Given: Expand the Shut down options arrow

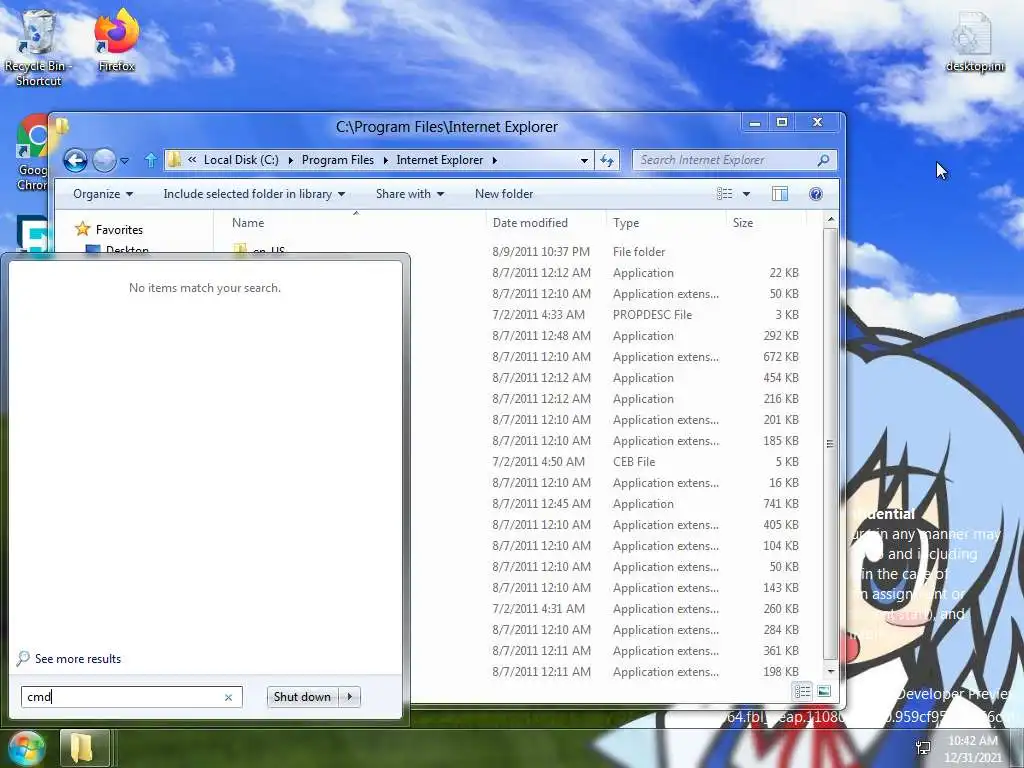Looking at the screenshot, I should [x=350, y=697].
